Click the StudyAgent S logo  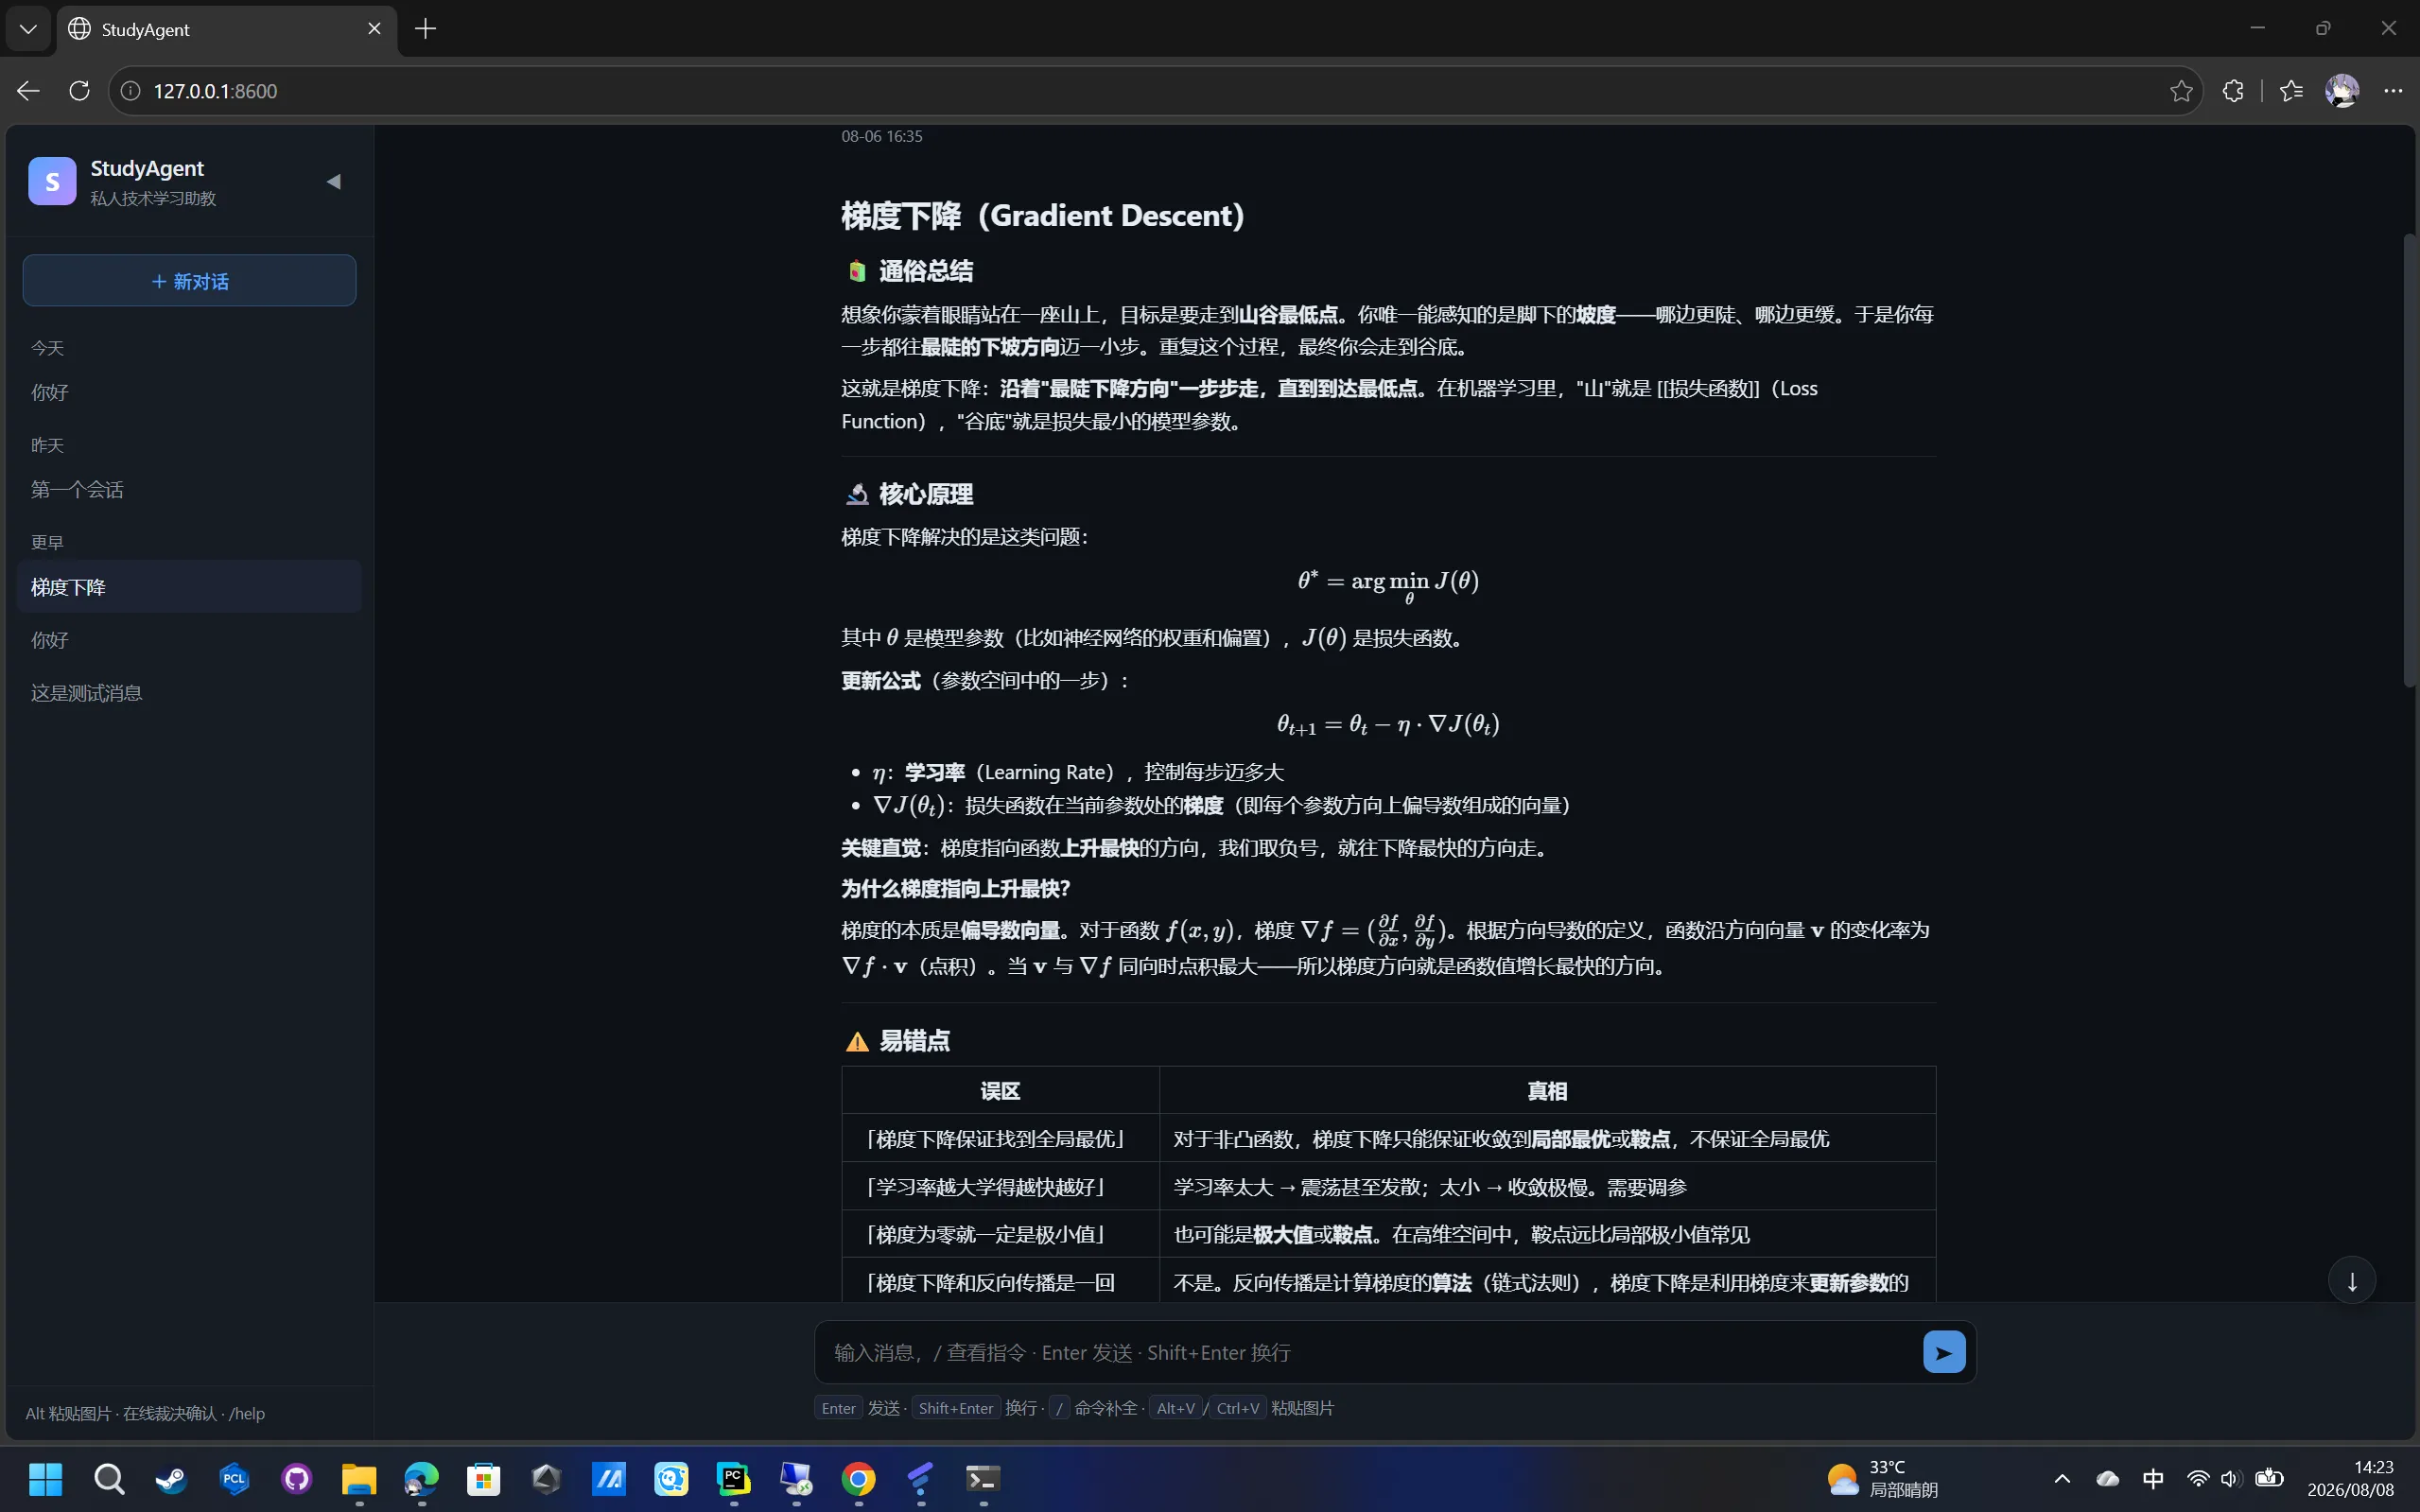[x=52, y=181]
